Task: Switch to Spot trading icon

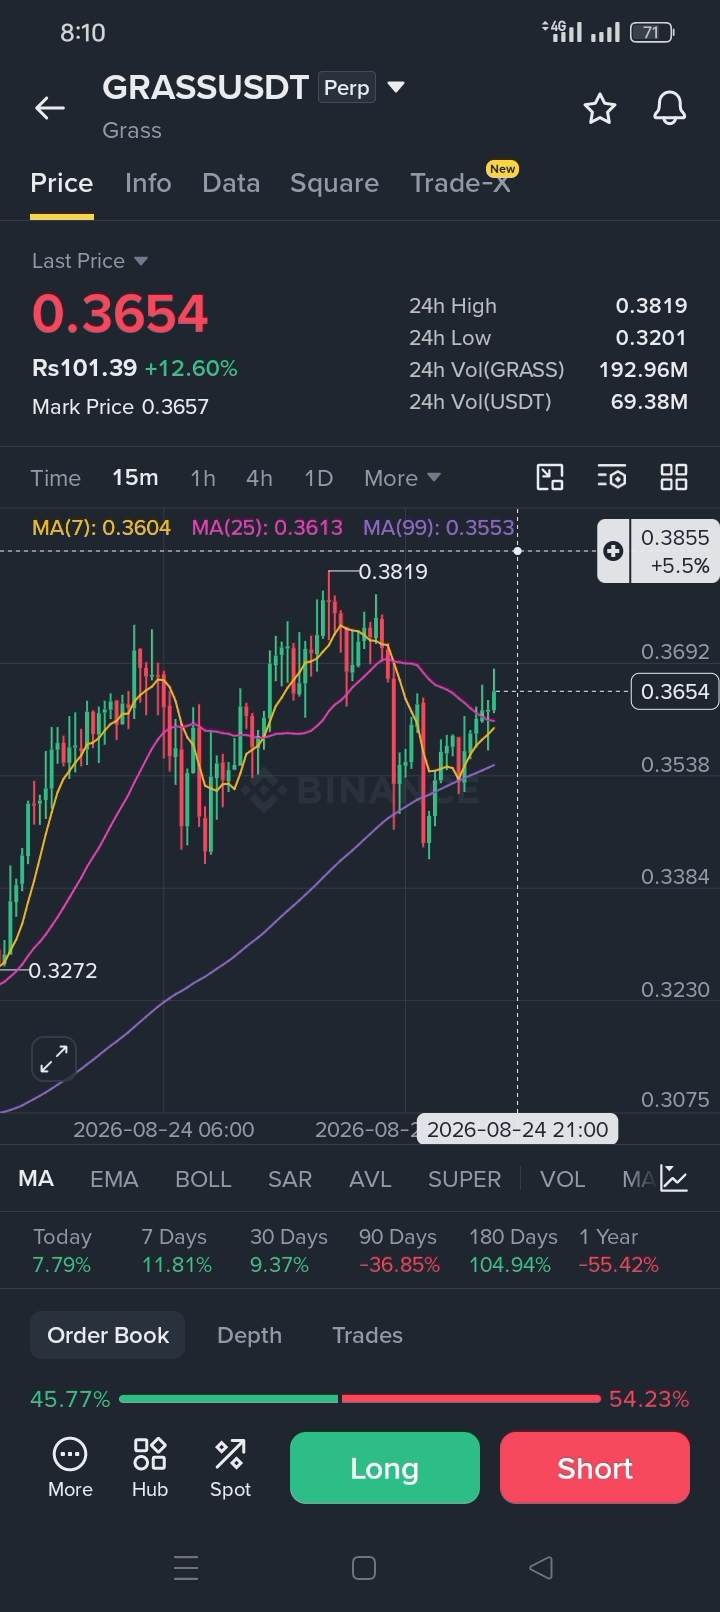Action: coord(230,1467)
